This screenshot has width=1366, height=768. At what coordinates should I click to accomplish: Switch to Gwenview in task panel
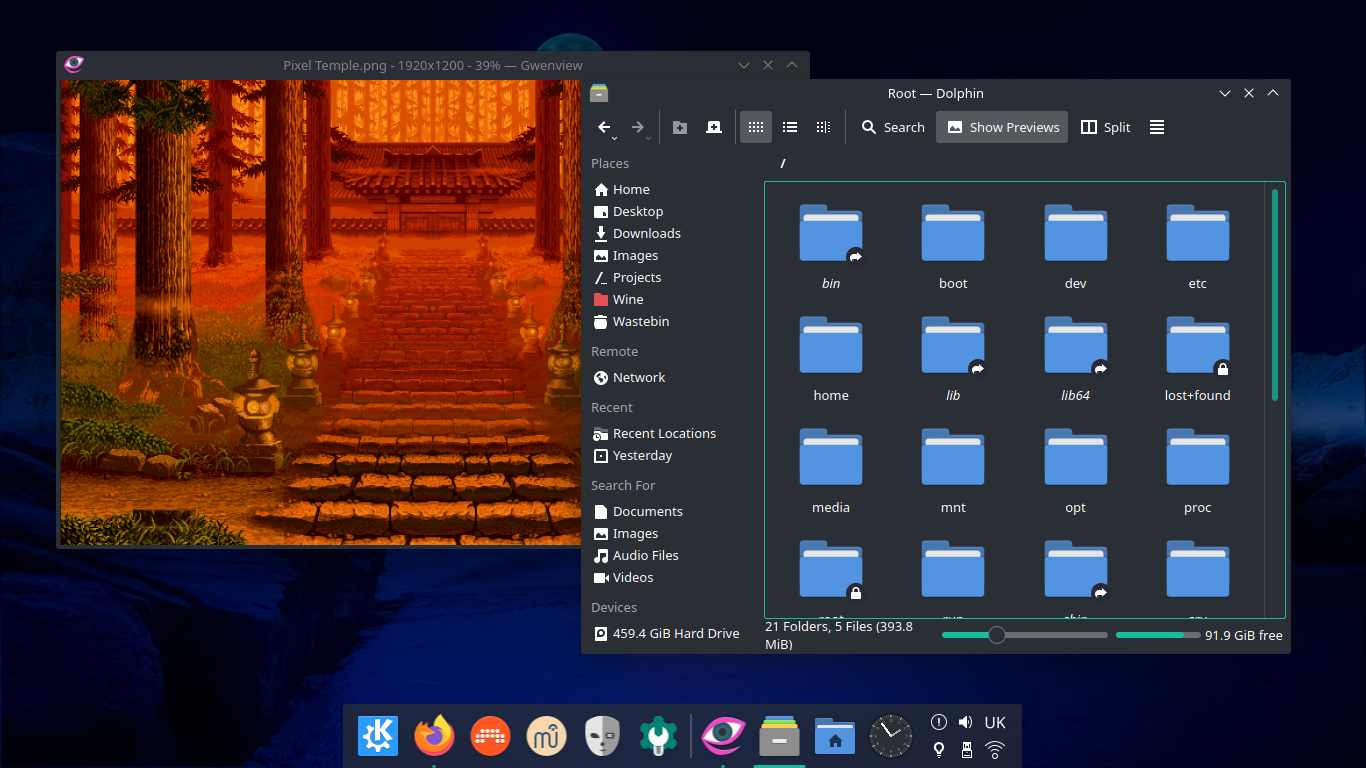[724, 737]
